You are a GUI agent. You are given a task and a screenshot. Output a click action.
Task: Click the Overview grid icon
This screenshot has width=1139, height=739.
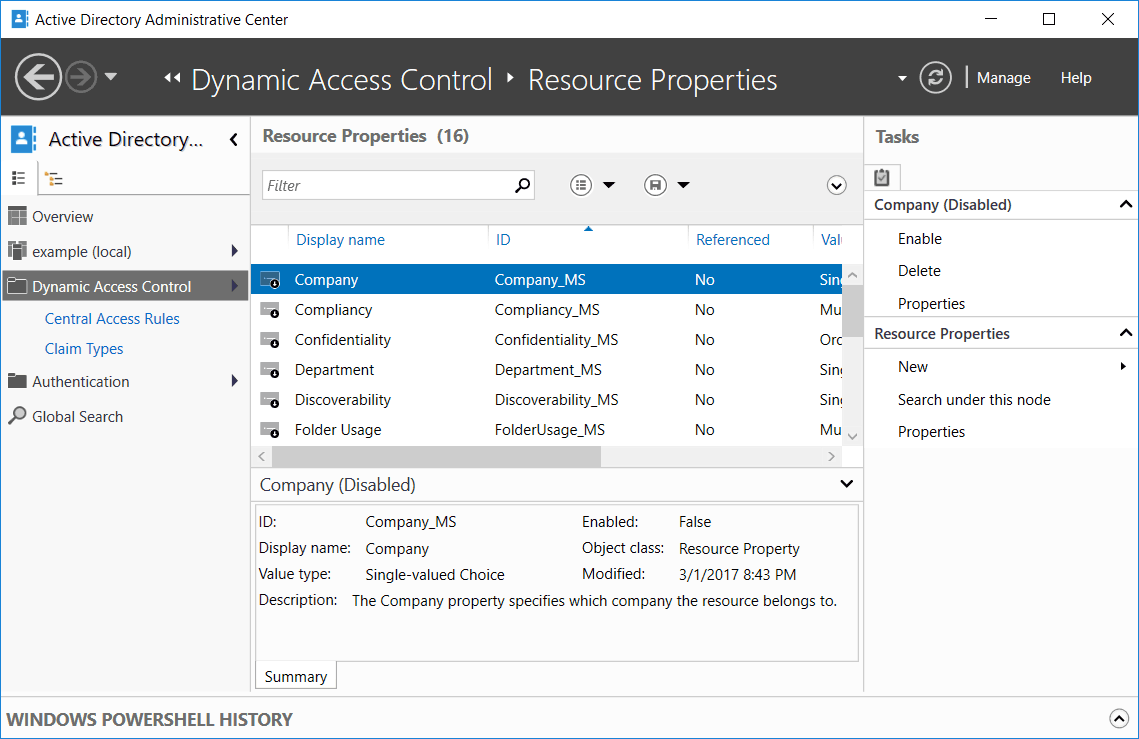click(x=17, y=216)
